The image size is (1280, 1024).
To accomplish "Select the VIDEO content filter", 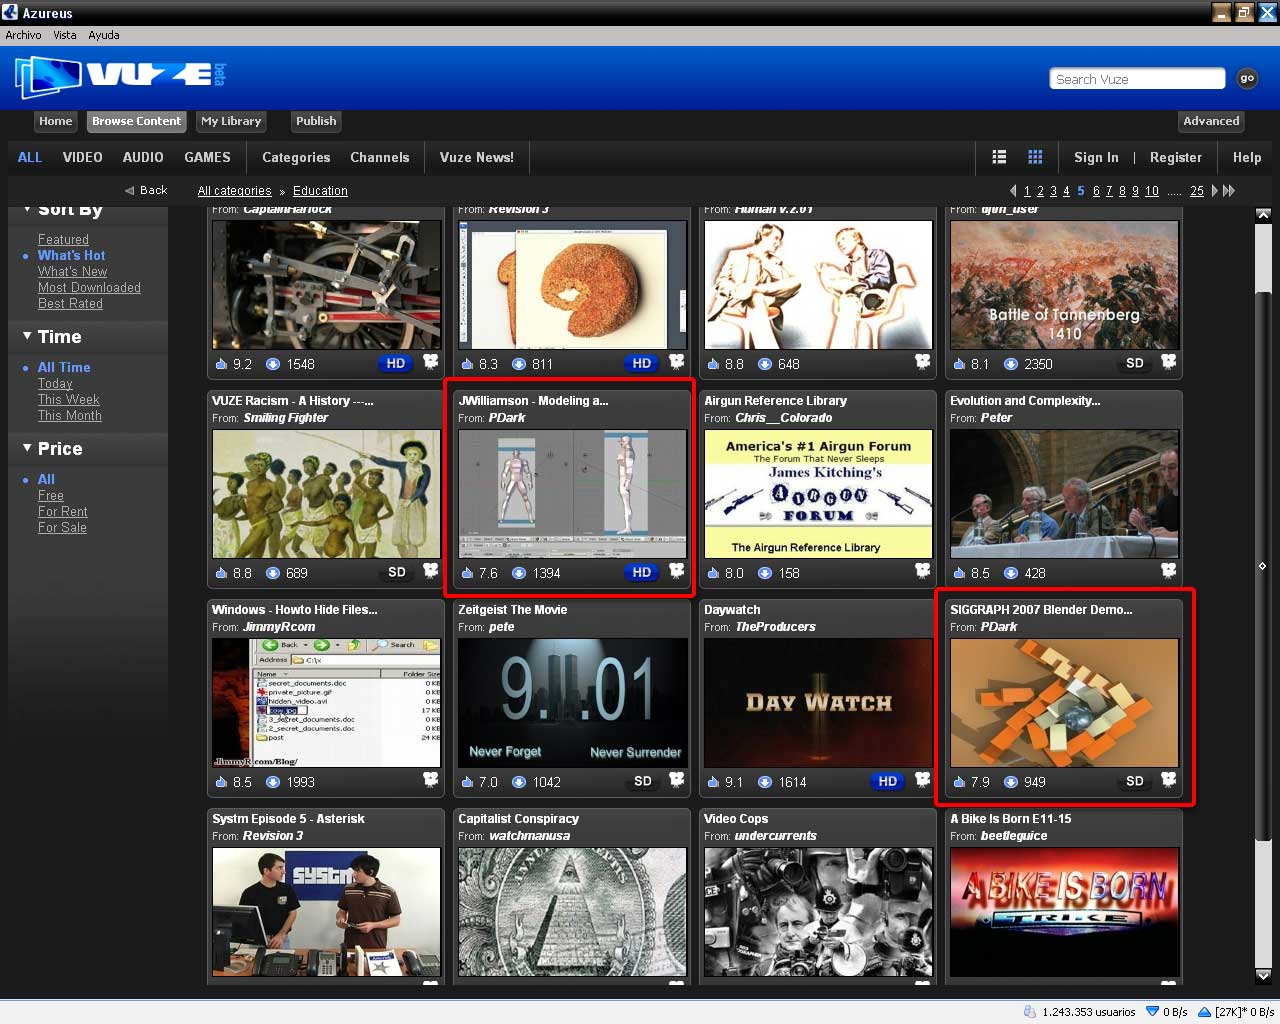I will pos(83,157).
